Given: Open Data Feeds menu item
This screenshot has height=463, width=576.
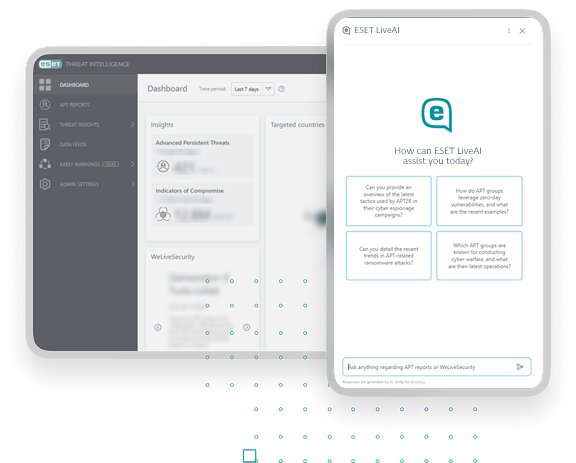Looking at the screenshot, I should [x=85, y=144].
